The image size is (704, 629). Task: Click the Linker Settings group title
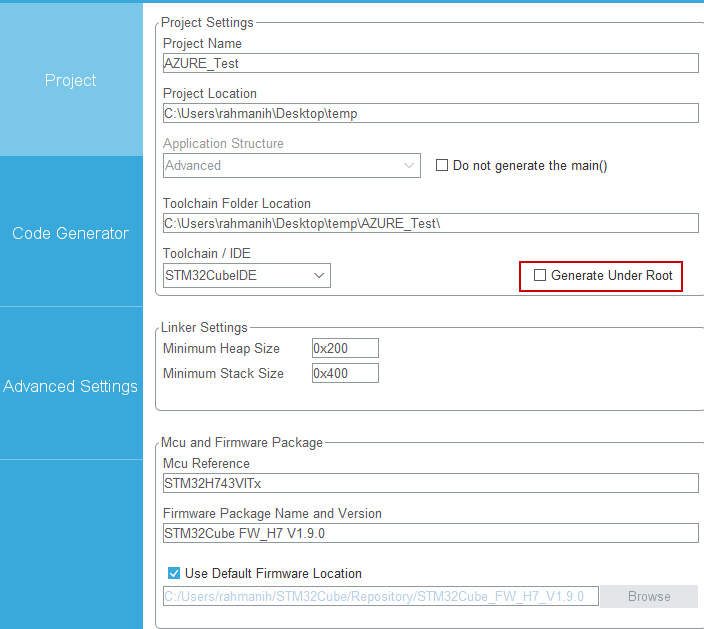point(204,328)
